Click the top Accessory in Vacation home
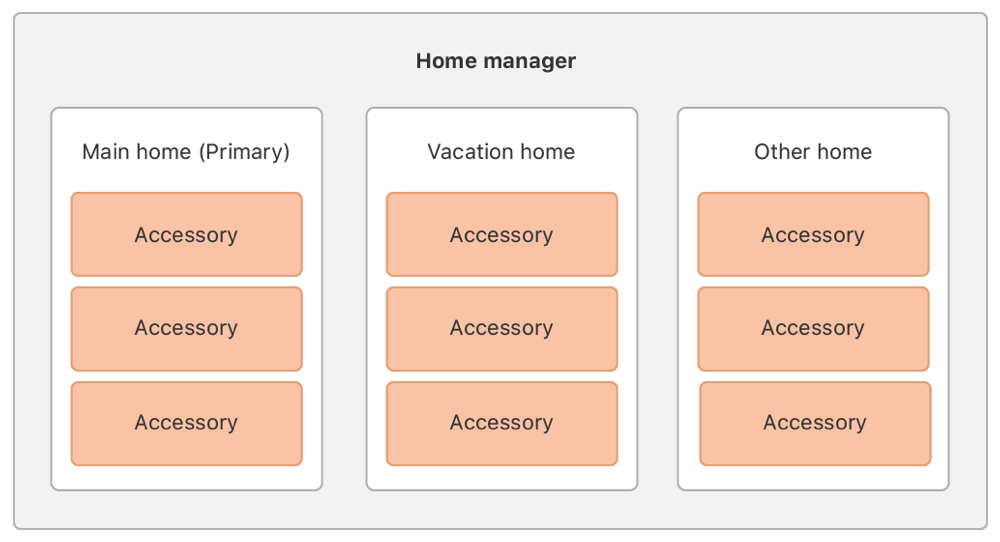Screen dimensions: 1000x542 click(501, 235)
